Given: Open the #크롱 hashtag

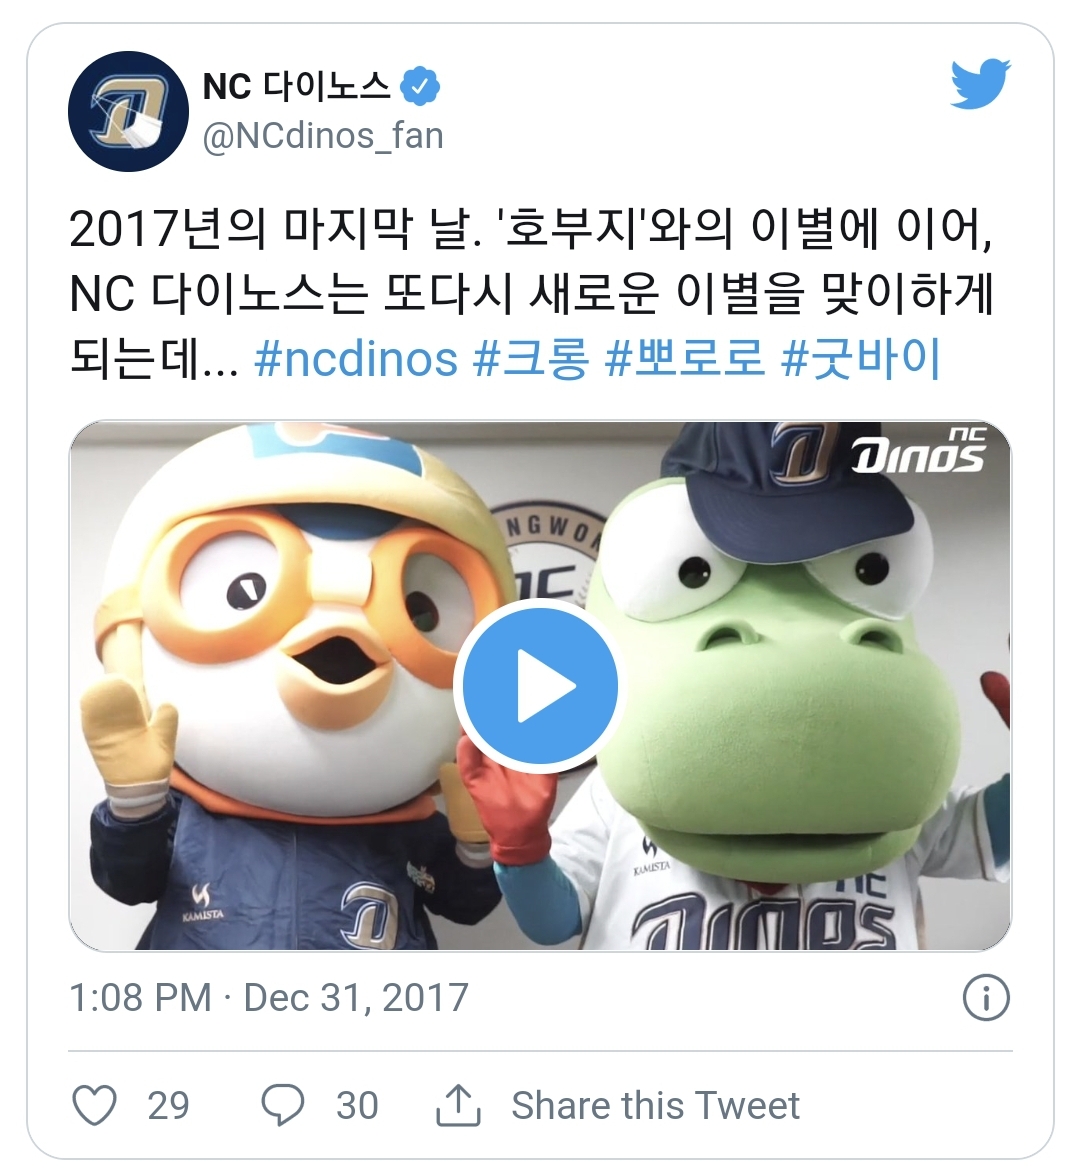Looking at the screenshot, I should (531, 358).
